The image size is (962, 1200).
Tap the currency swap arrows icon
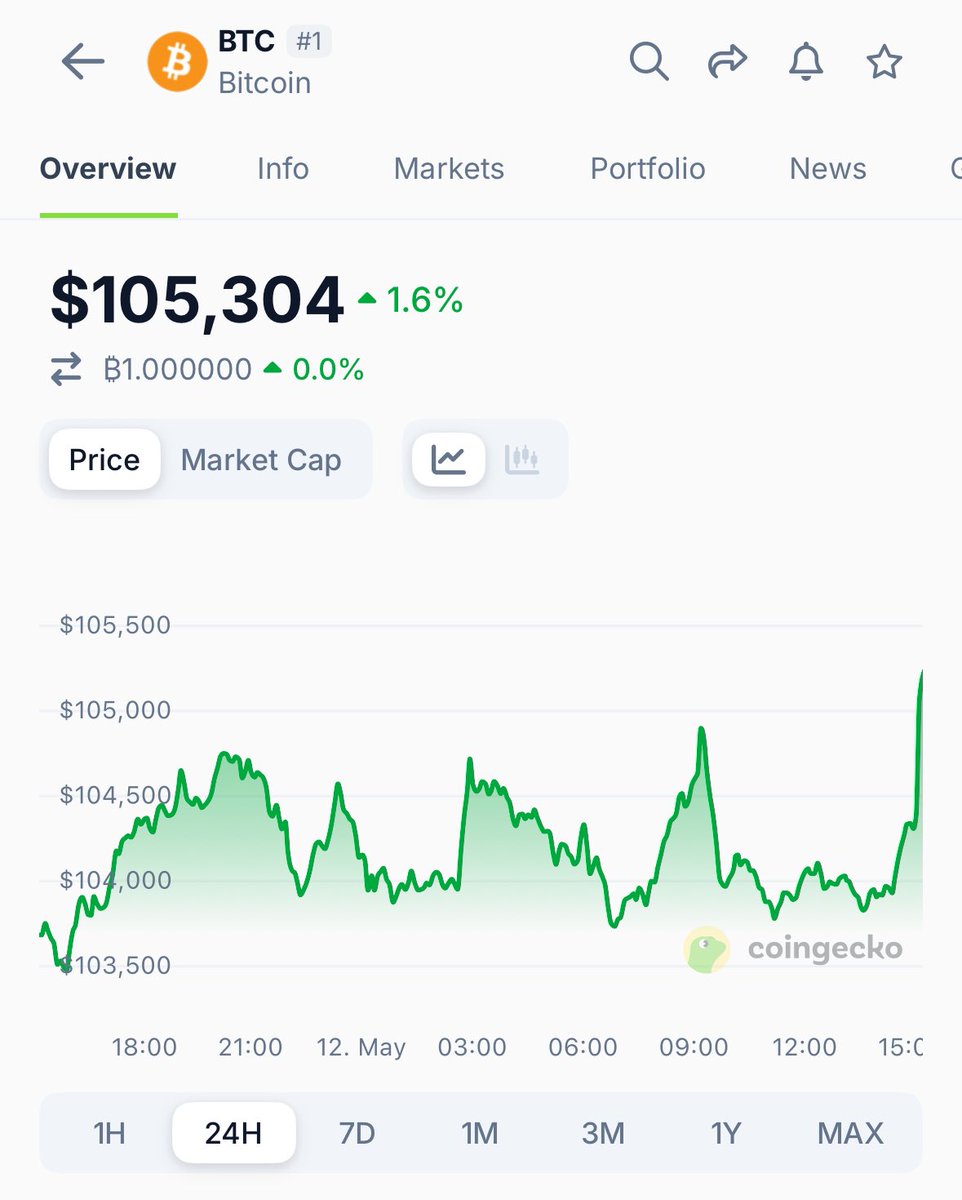click(66, 370)
